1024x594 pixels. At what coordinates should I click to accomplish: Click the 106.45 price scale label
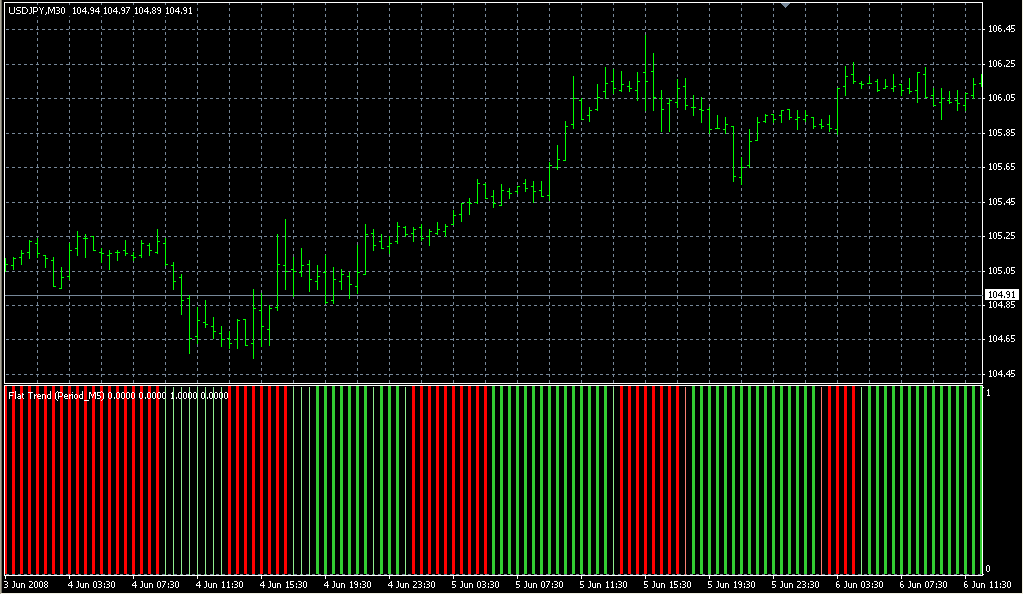click(x=1001, y=29)
